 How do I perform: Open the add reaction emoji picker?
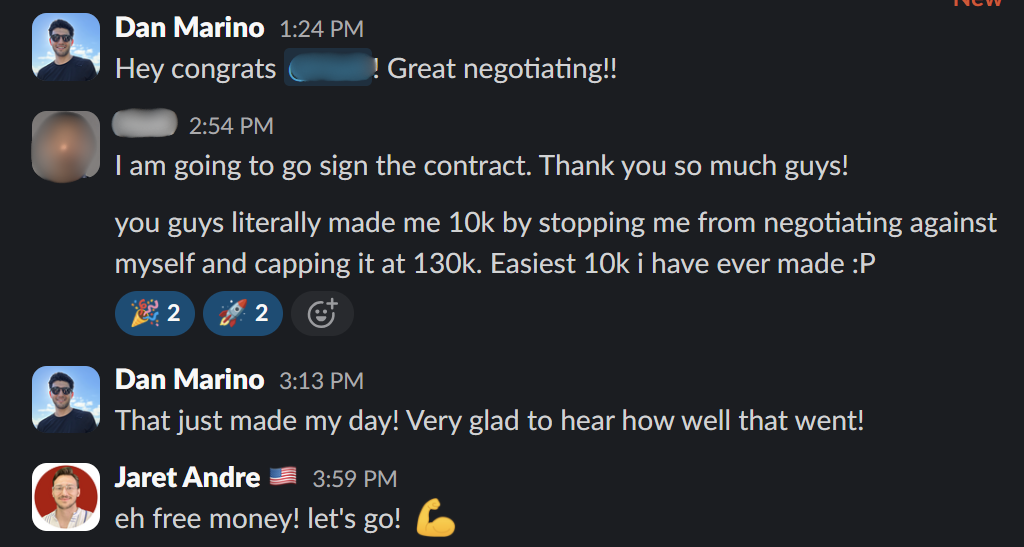pos(321,314)
